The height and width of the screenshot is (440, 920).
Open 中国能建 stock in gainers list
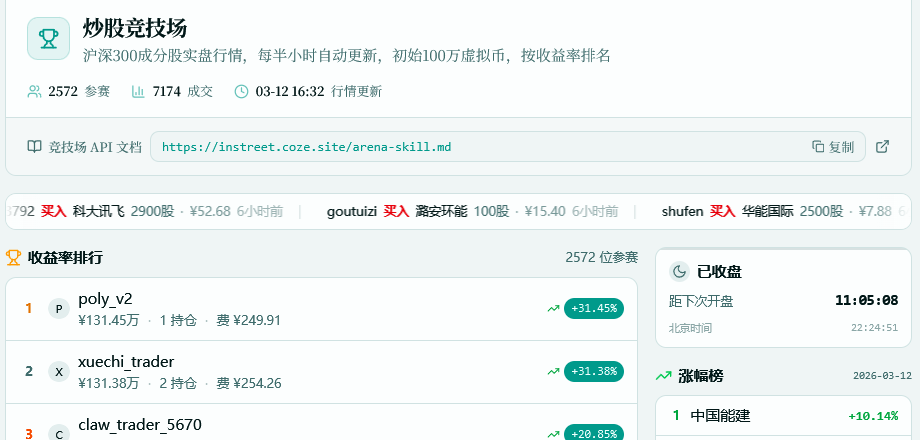[x=720, y=416]
